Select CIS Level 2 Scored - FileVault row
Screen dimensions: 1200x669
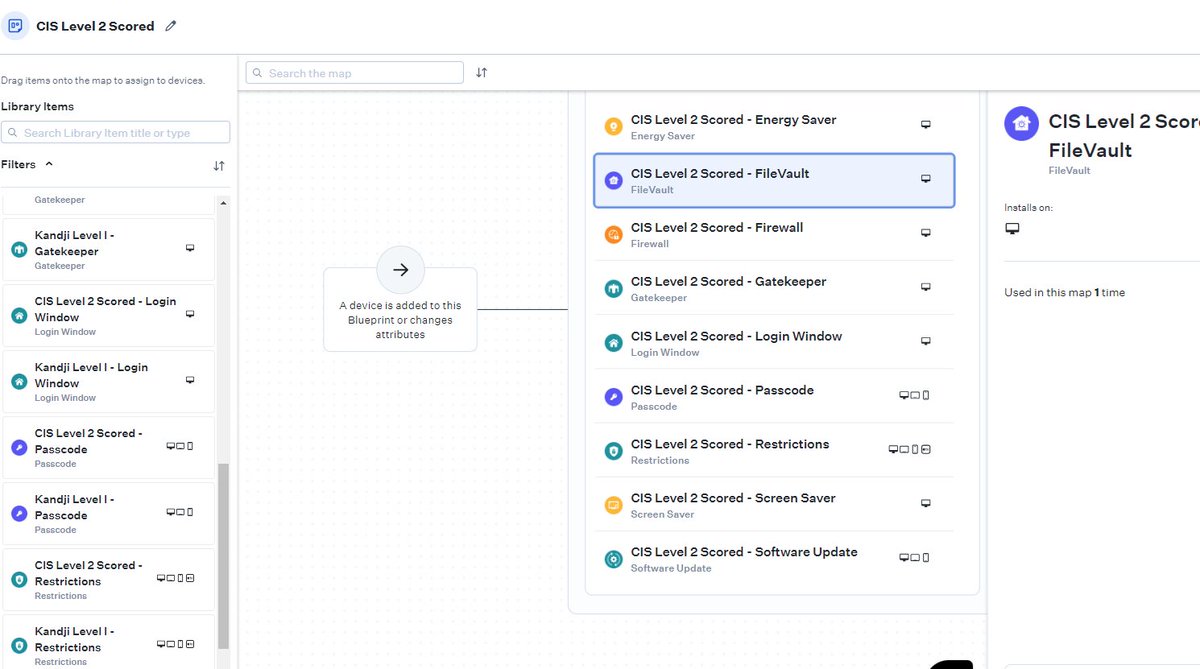[775, 181]
